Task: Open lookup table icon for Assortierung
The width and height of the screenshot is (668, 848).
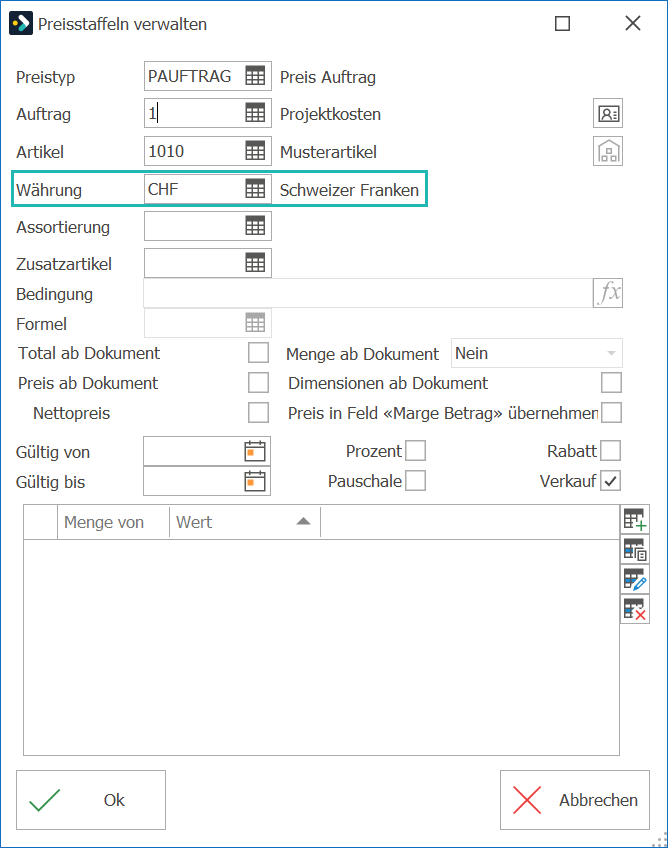Action: (255, 226)
